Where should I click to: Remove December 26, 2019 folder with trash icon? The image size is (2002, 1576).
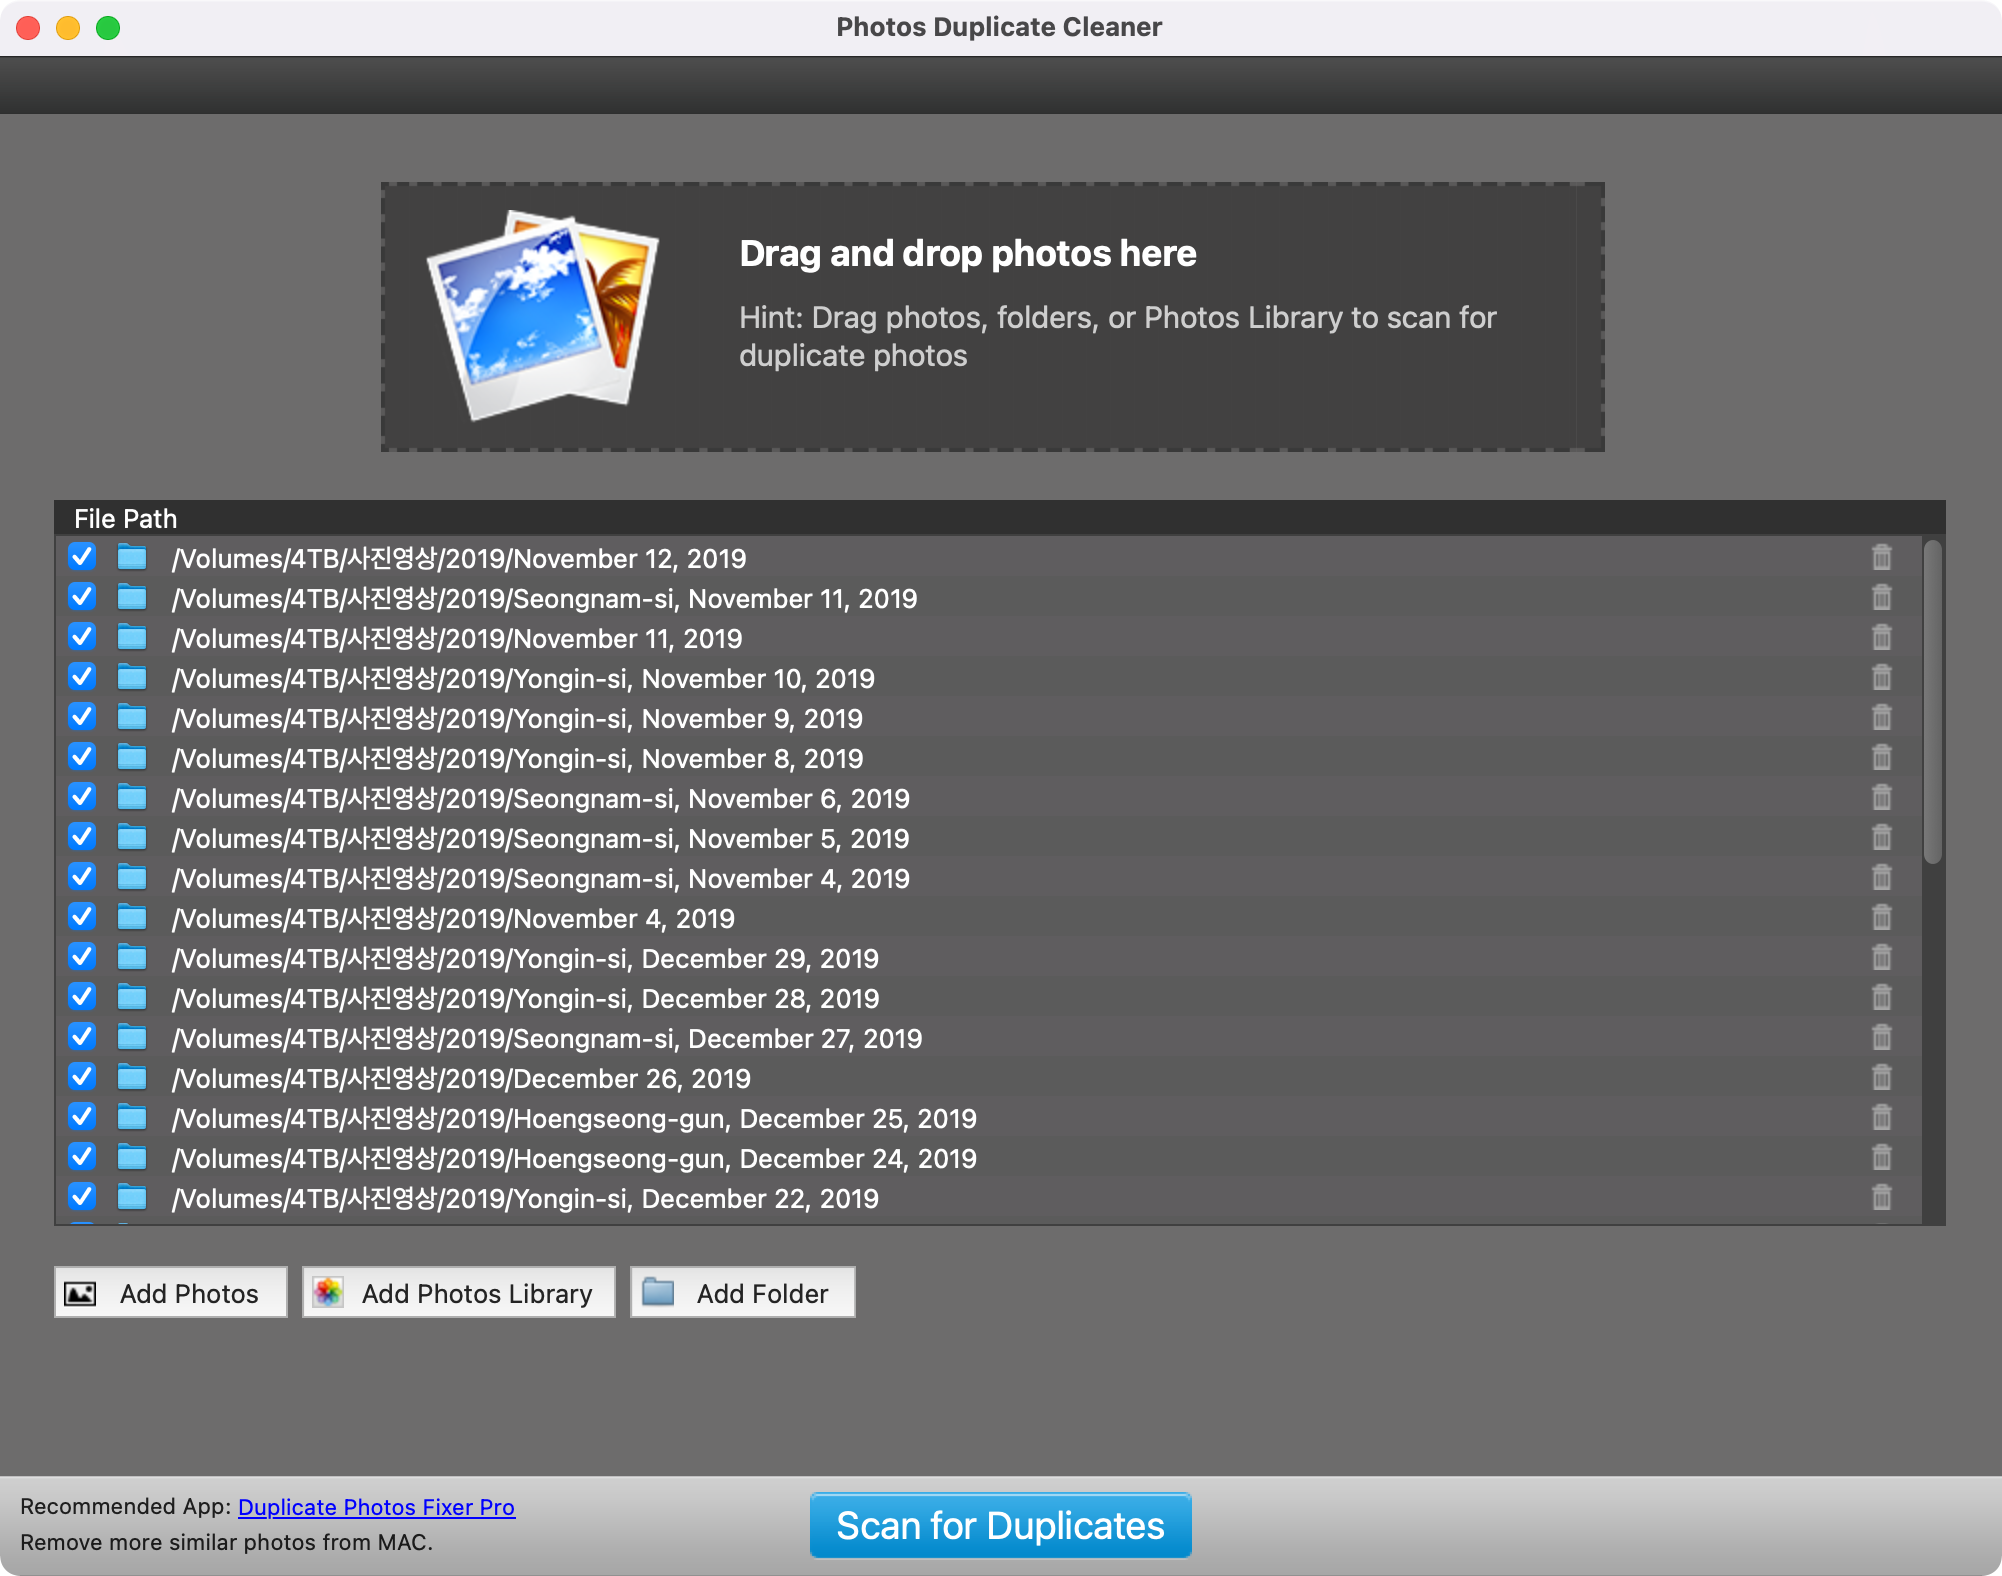click(1881, 1078)
